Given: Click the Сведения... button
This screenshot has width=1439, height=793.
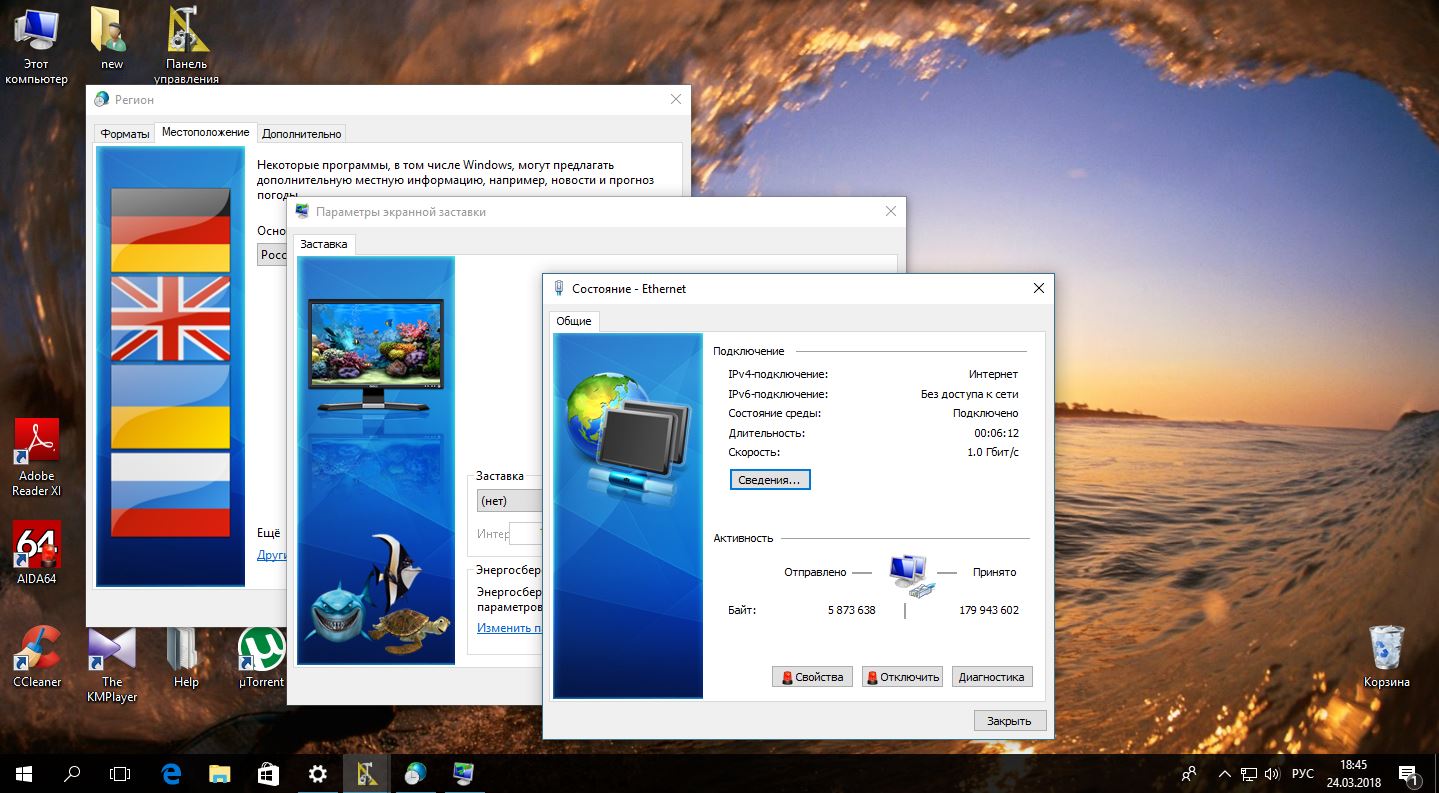Looking at the screenshot, I should [x=770, y=480].
